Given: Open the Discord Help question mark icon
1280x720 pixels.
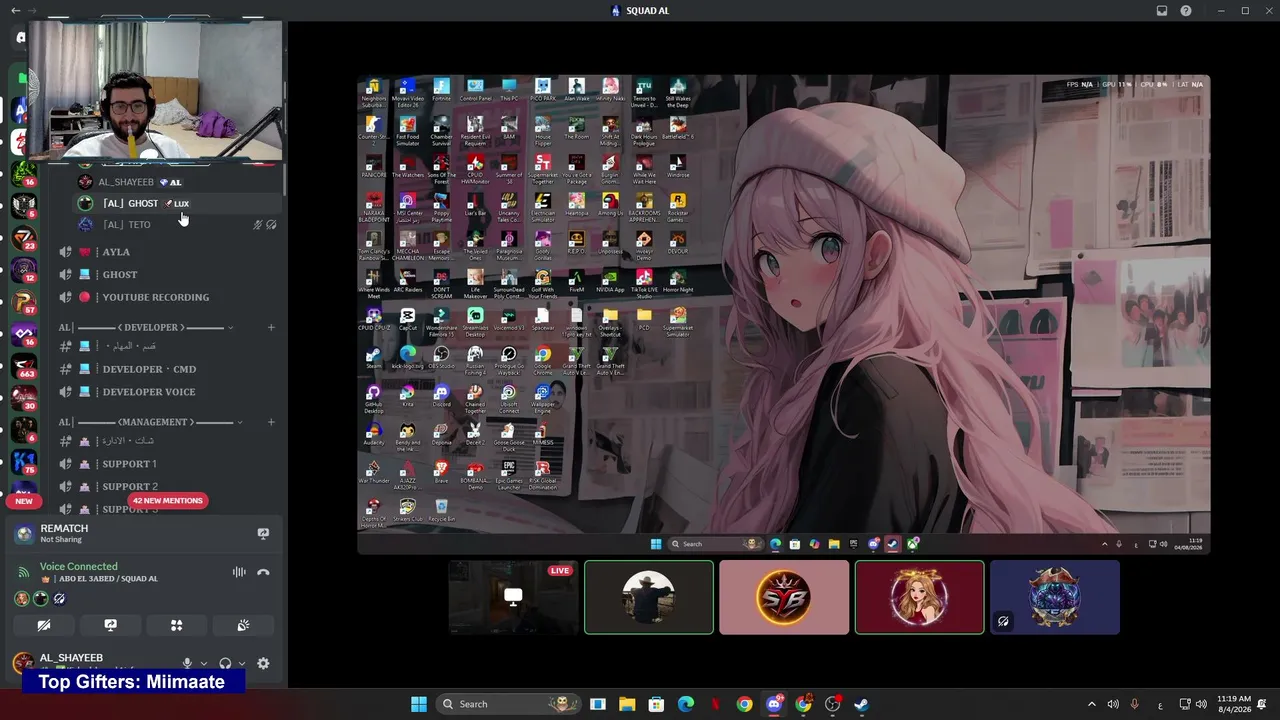Looking at the screenshot, I should pos(1186,11).
